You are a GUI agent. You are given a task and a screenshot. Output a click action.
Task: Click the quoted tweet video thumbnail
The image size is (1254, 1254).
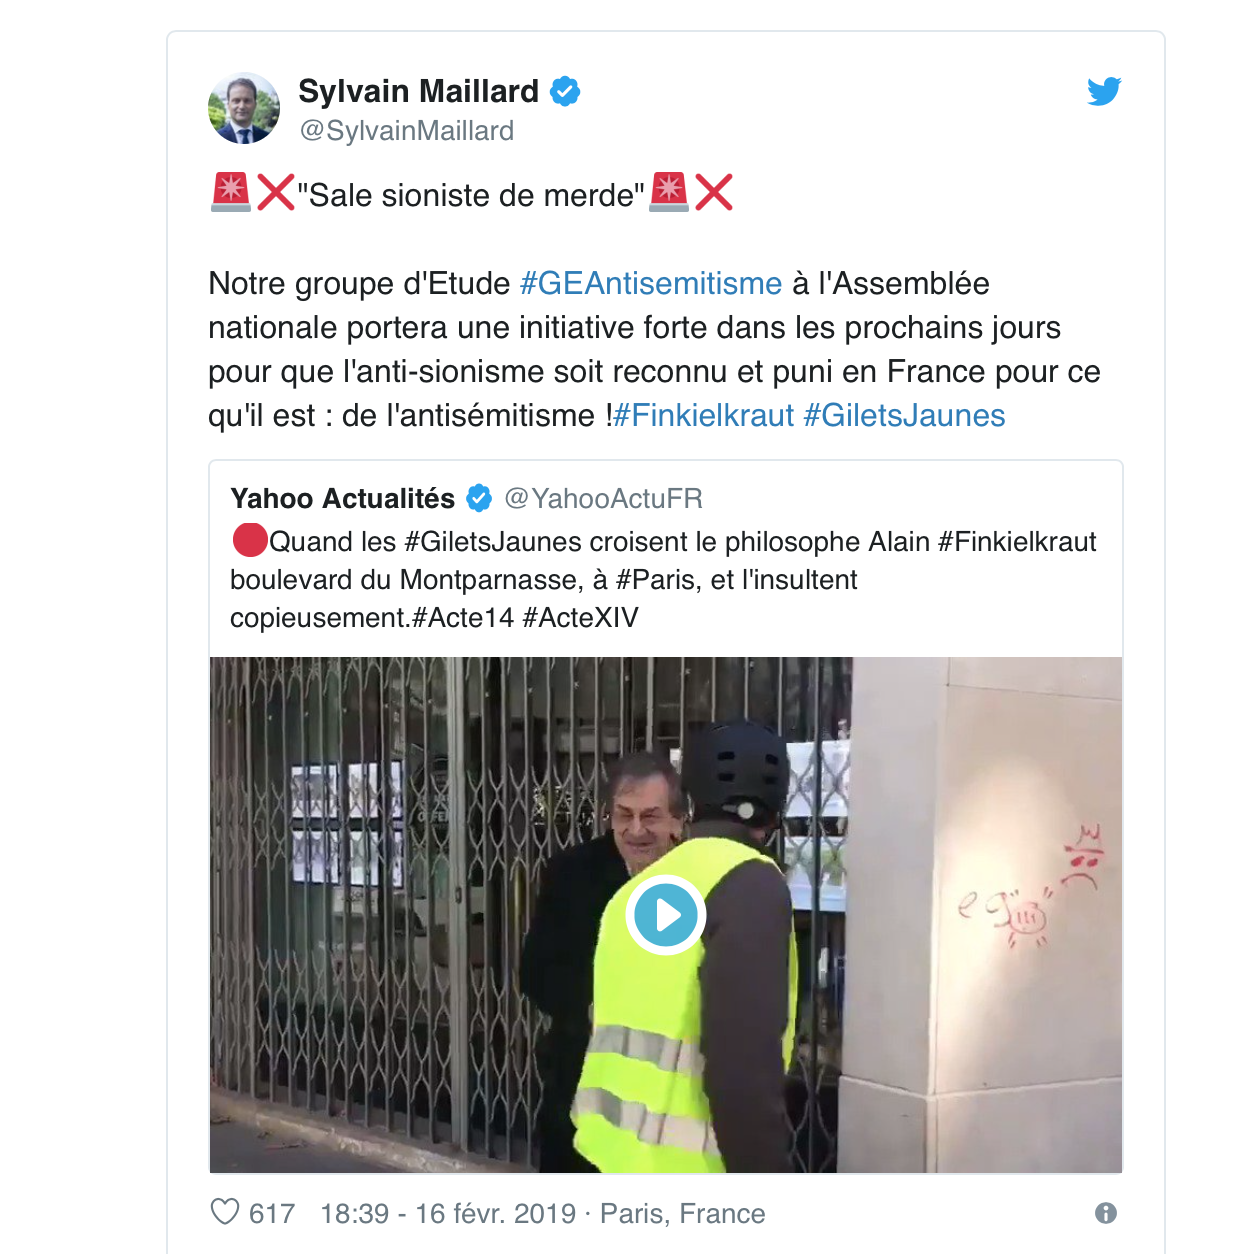[666, 915]
